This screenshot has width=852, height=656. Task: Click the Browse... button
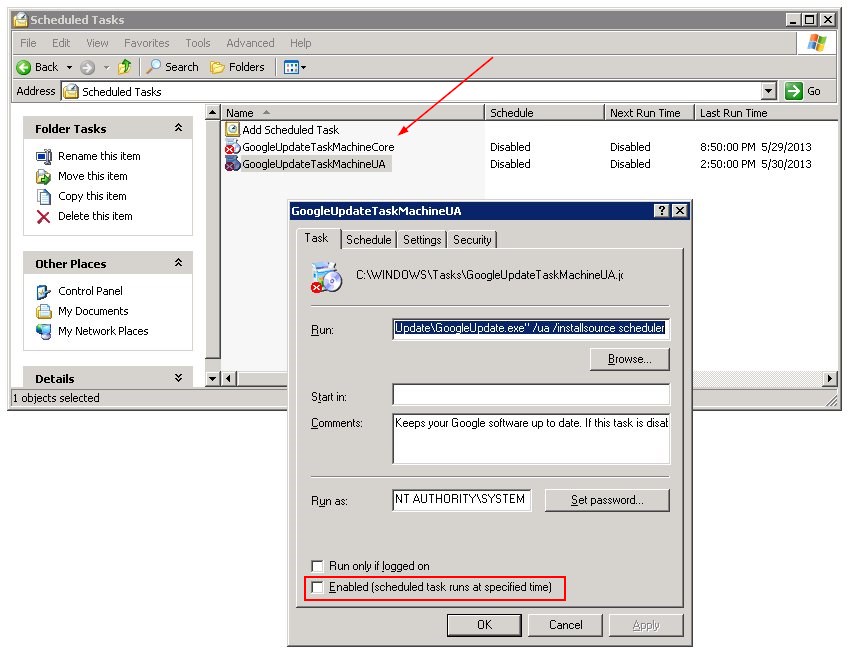(630, 359)
